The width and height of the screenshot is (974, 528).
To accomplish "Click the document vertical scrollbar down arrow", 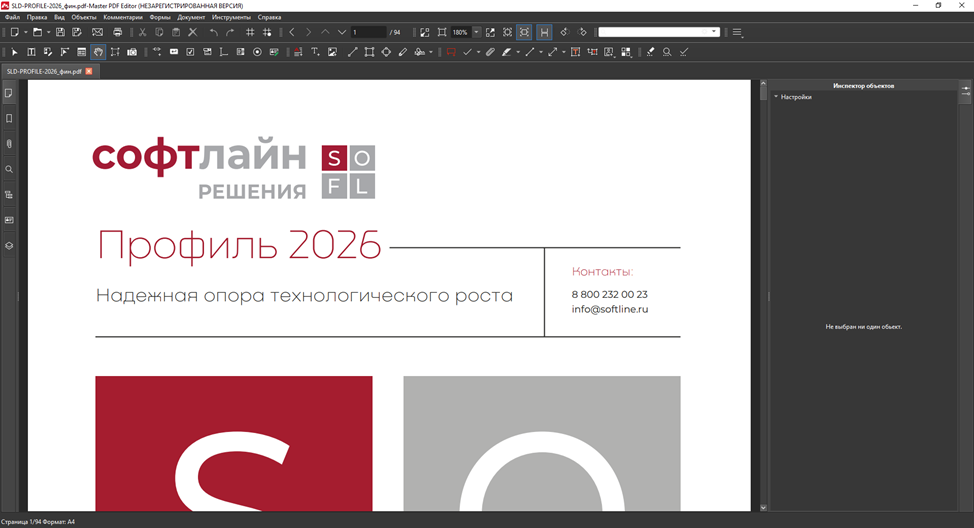I will tap(763, 508).
